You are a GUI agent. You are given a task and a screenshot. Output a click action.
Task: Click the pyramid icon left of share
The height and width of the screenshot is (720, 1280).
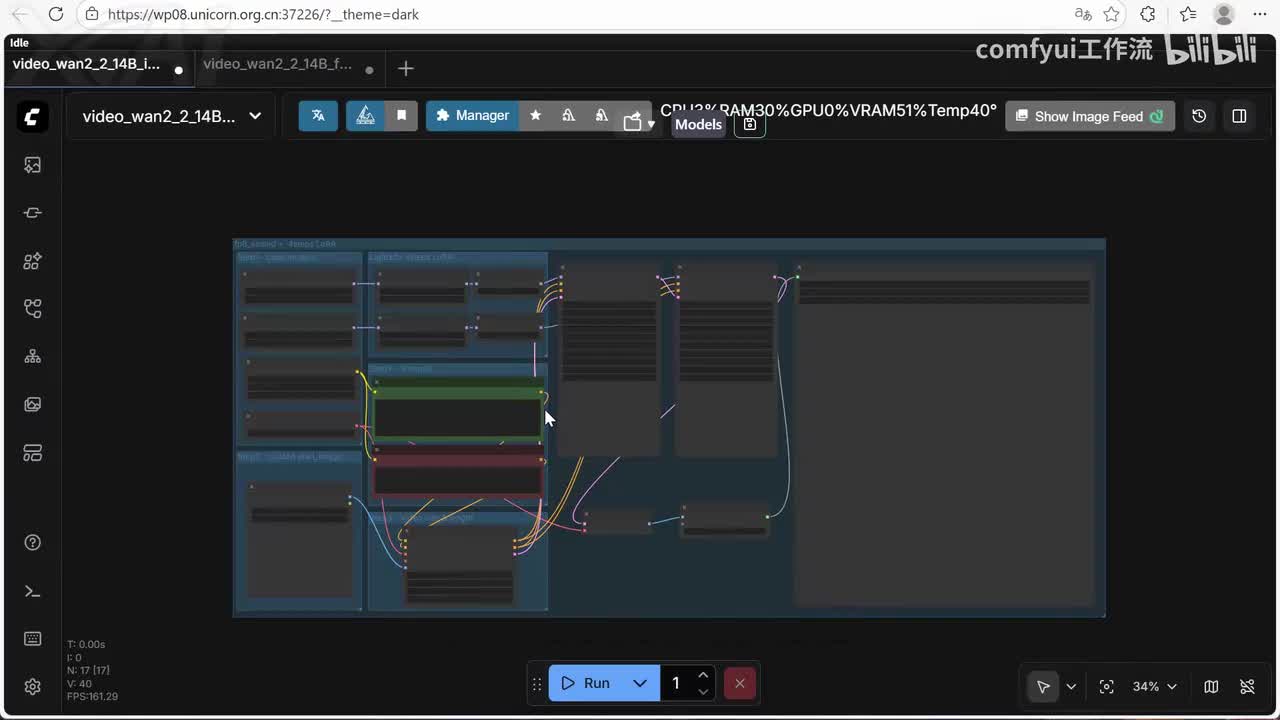[601, 116]
